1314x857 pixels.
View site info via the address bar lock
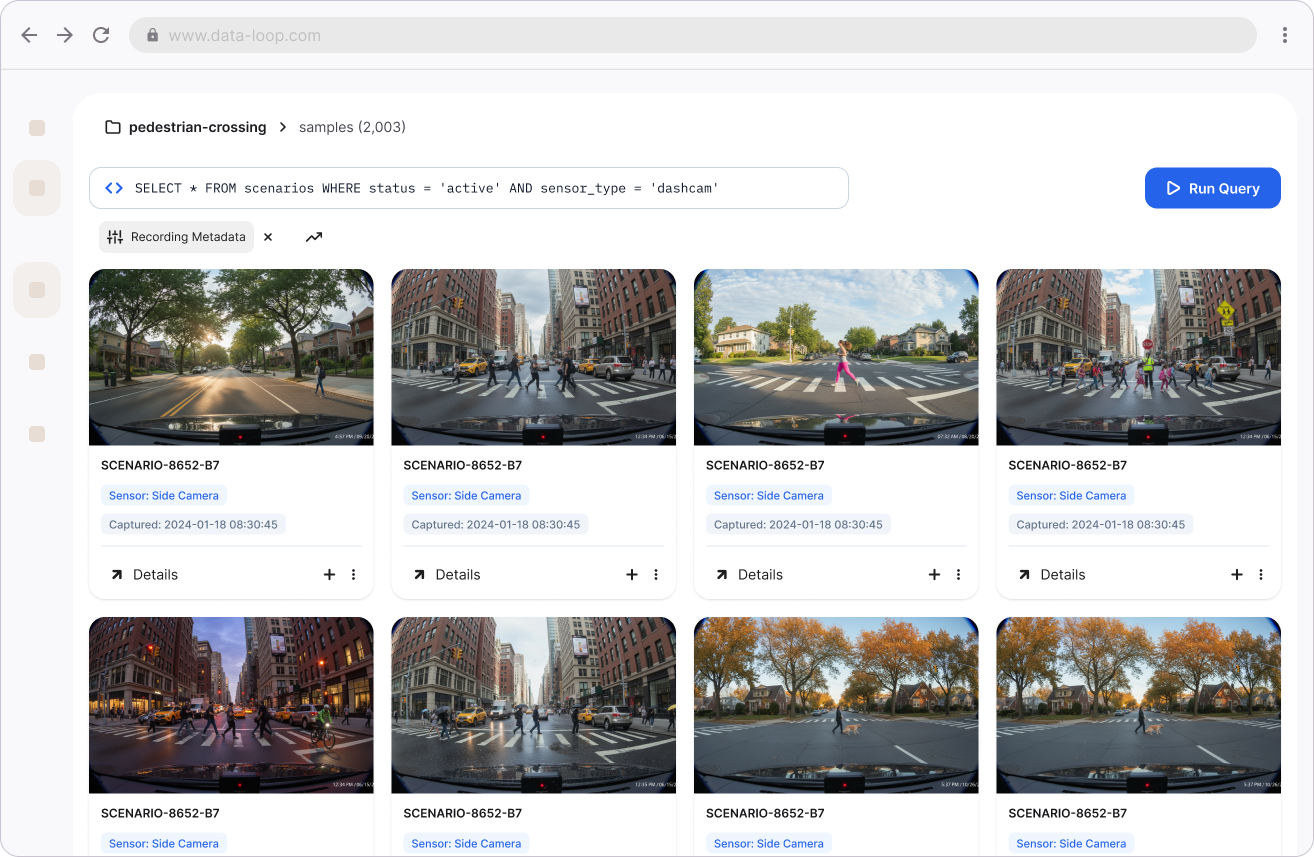pos(153,35)
